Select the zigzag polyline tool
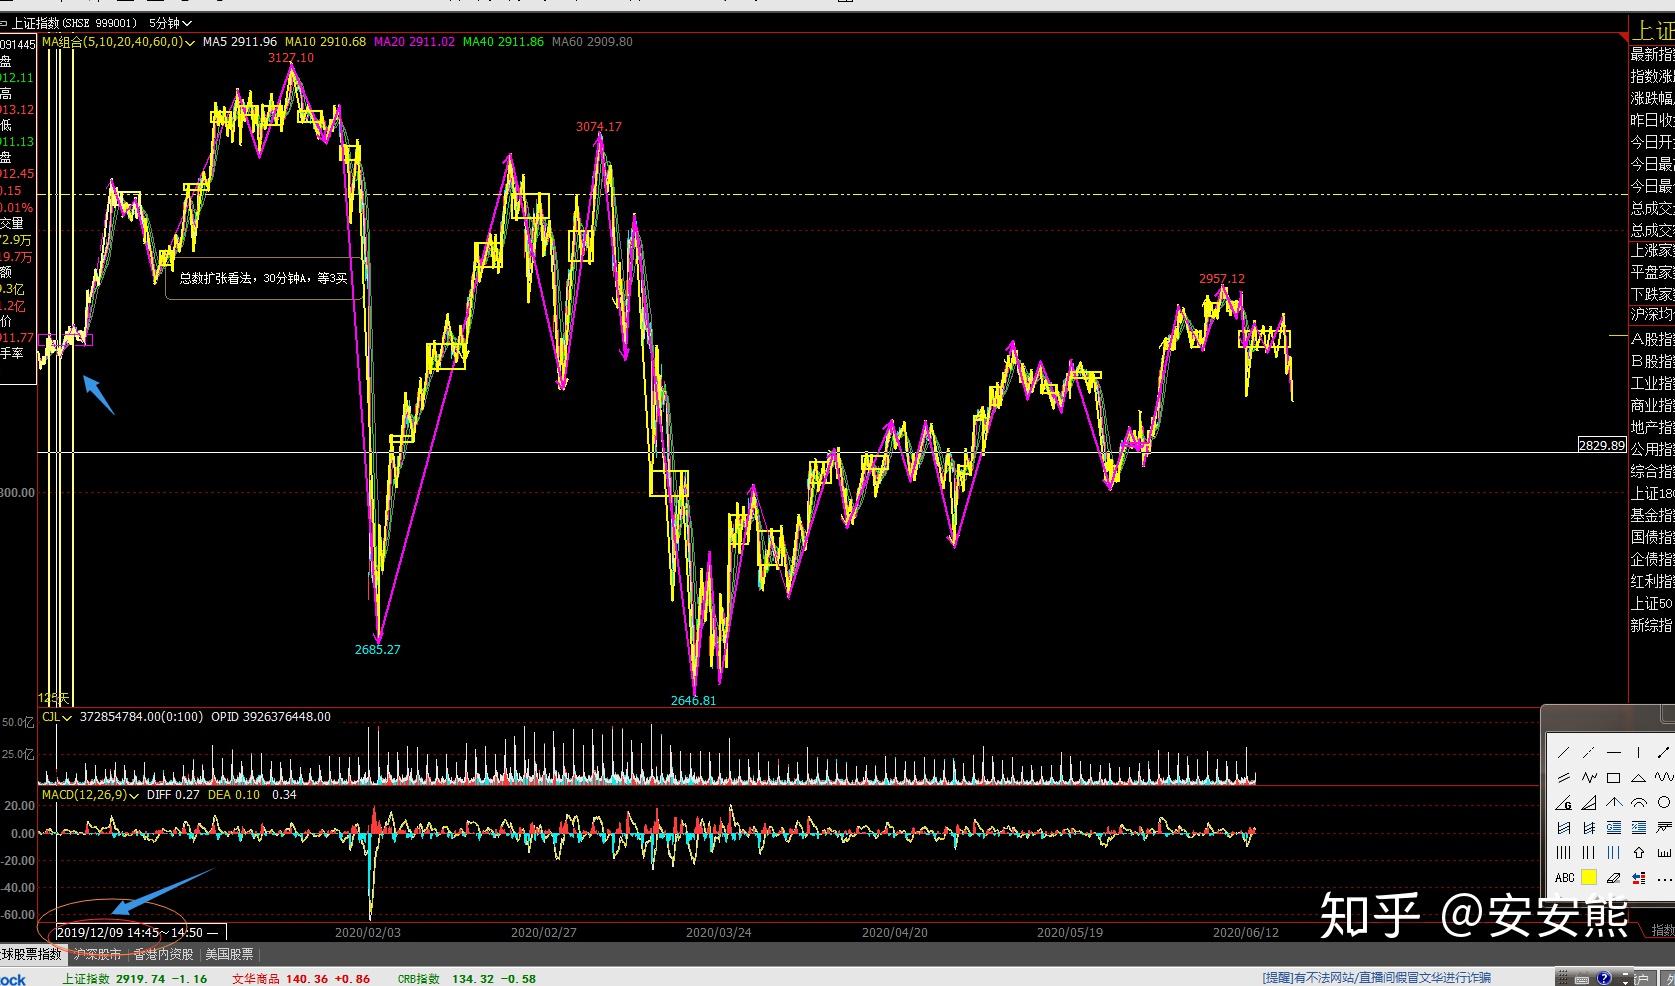Image resolution: width=1675 pixels, height=986 pixels. pyautogui.click(x=1589, y=777)
